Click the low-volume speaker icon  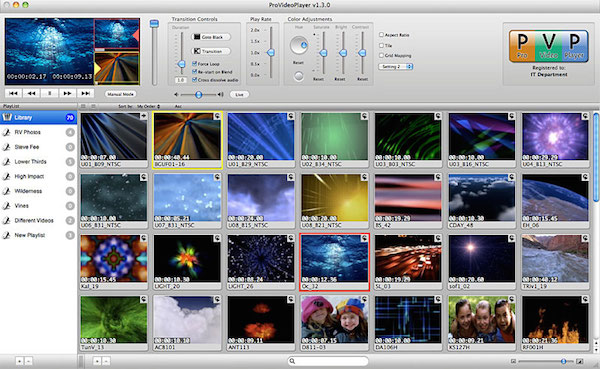point(176,95)
